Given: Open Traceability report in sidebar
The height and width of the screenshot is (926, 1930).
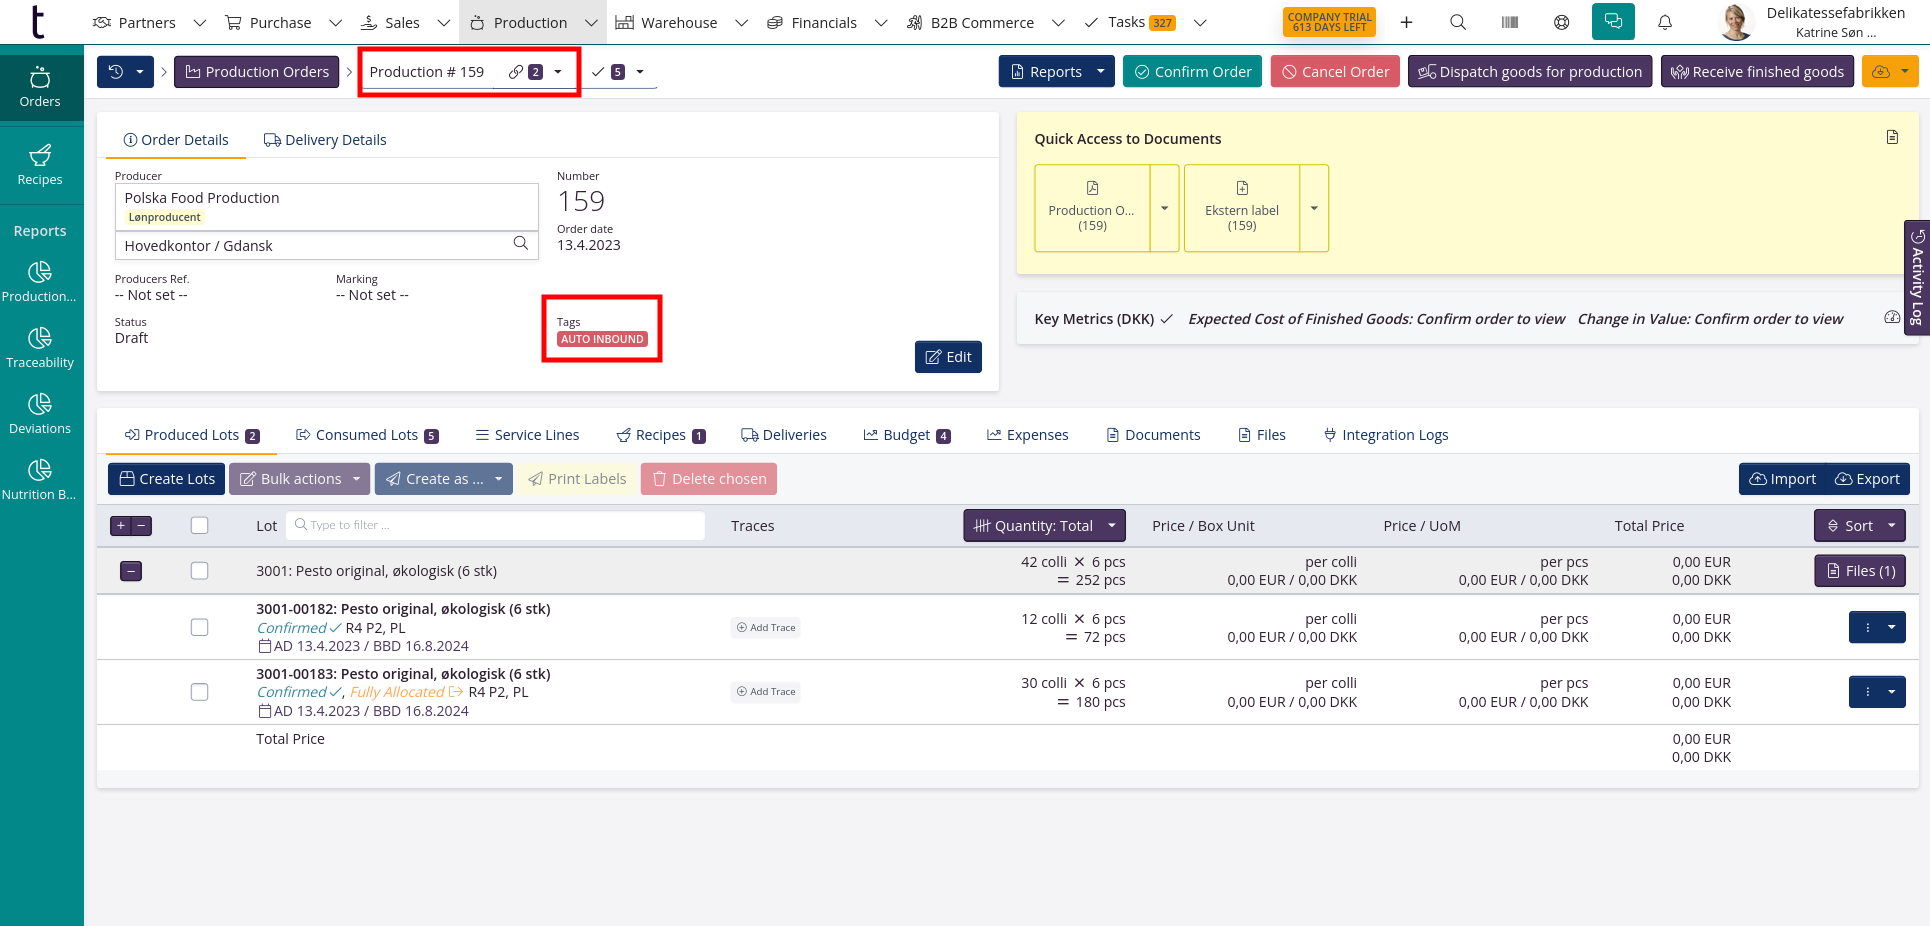Looking at the screenshot, I should point(40,348).
